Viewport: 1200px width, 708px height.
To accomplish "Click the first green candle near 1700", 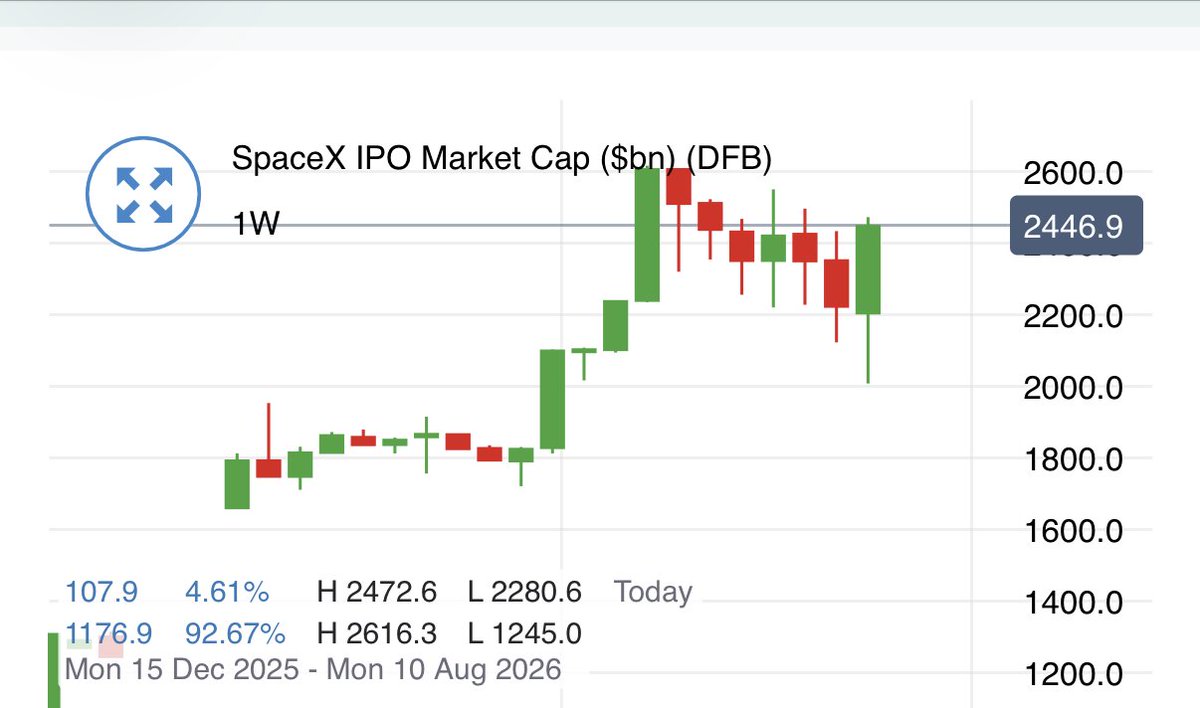I will click(237, 484).
